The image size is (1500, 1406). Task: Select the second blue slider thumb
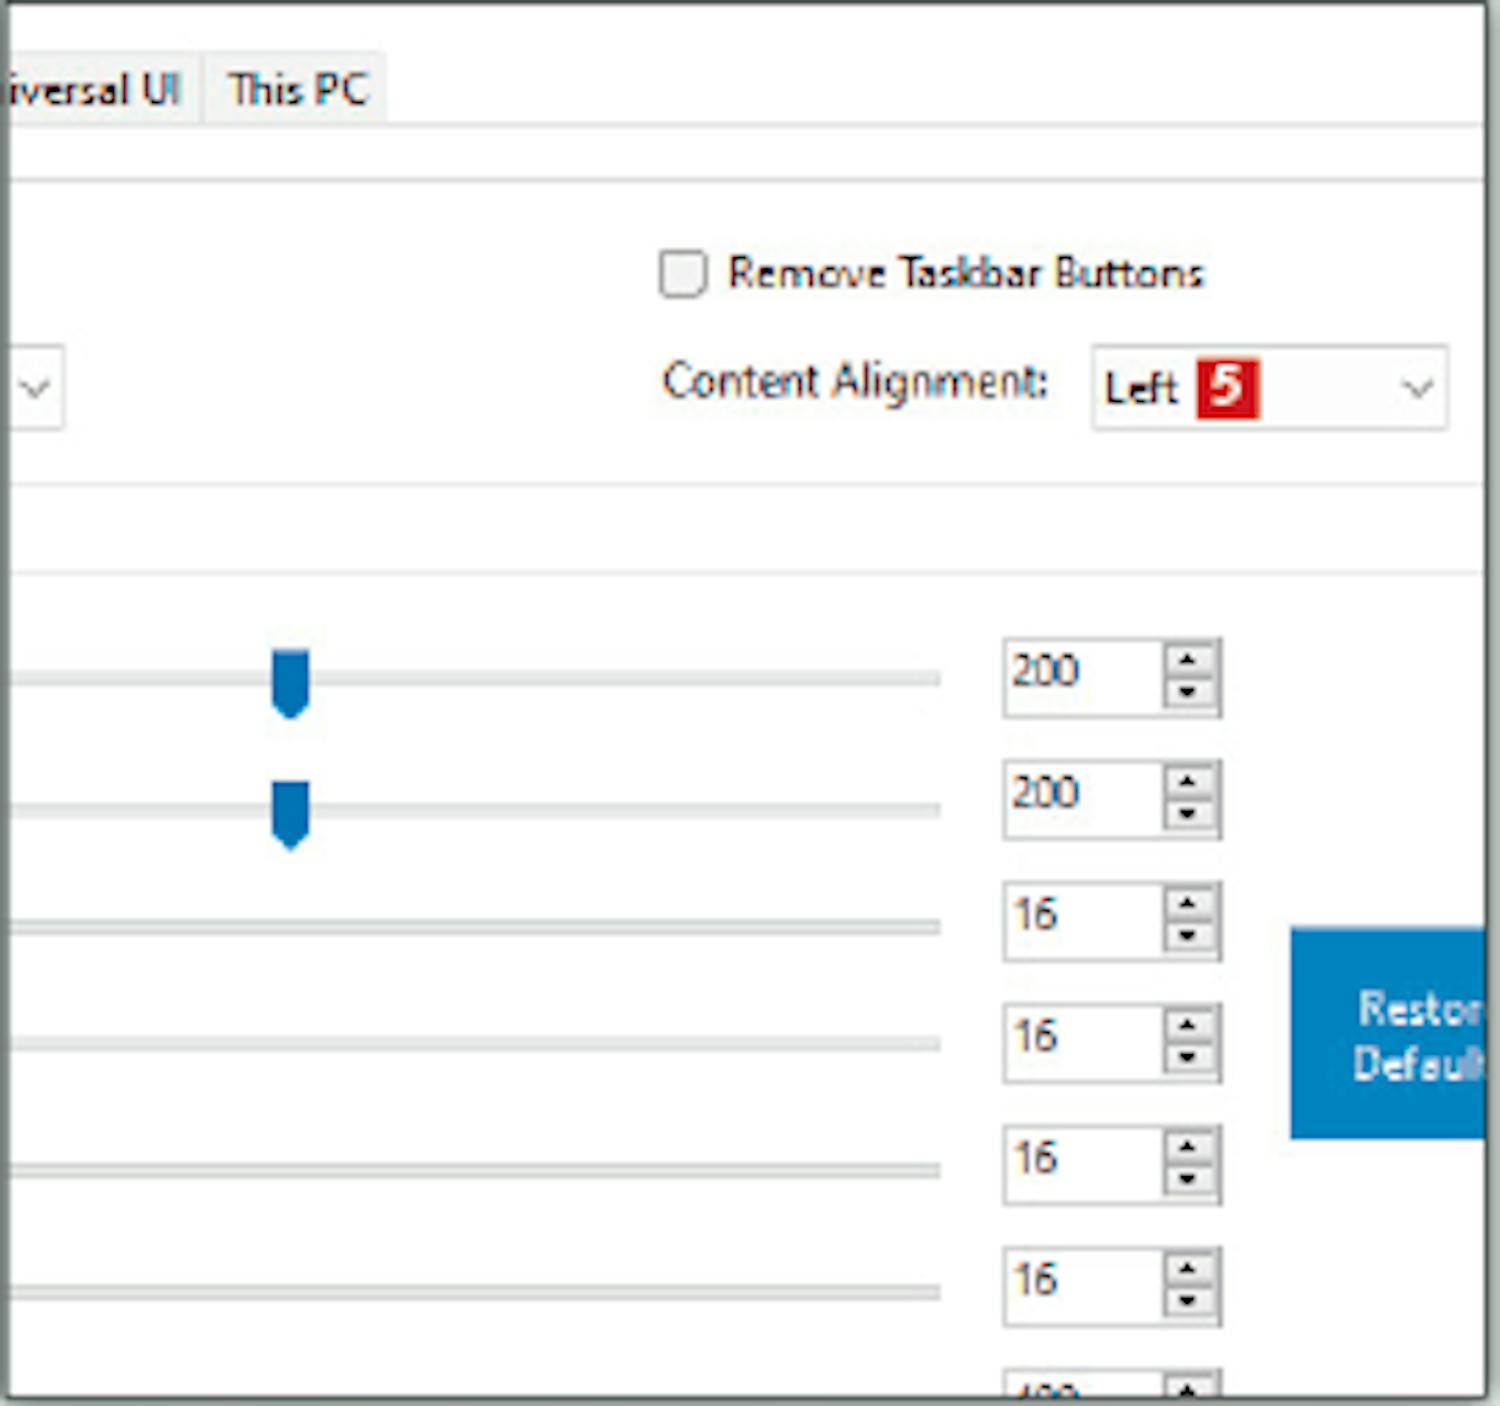pyautogui.click(x=290, y=813)
